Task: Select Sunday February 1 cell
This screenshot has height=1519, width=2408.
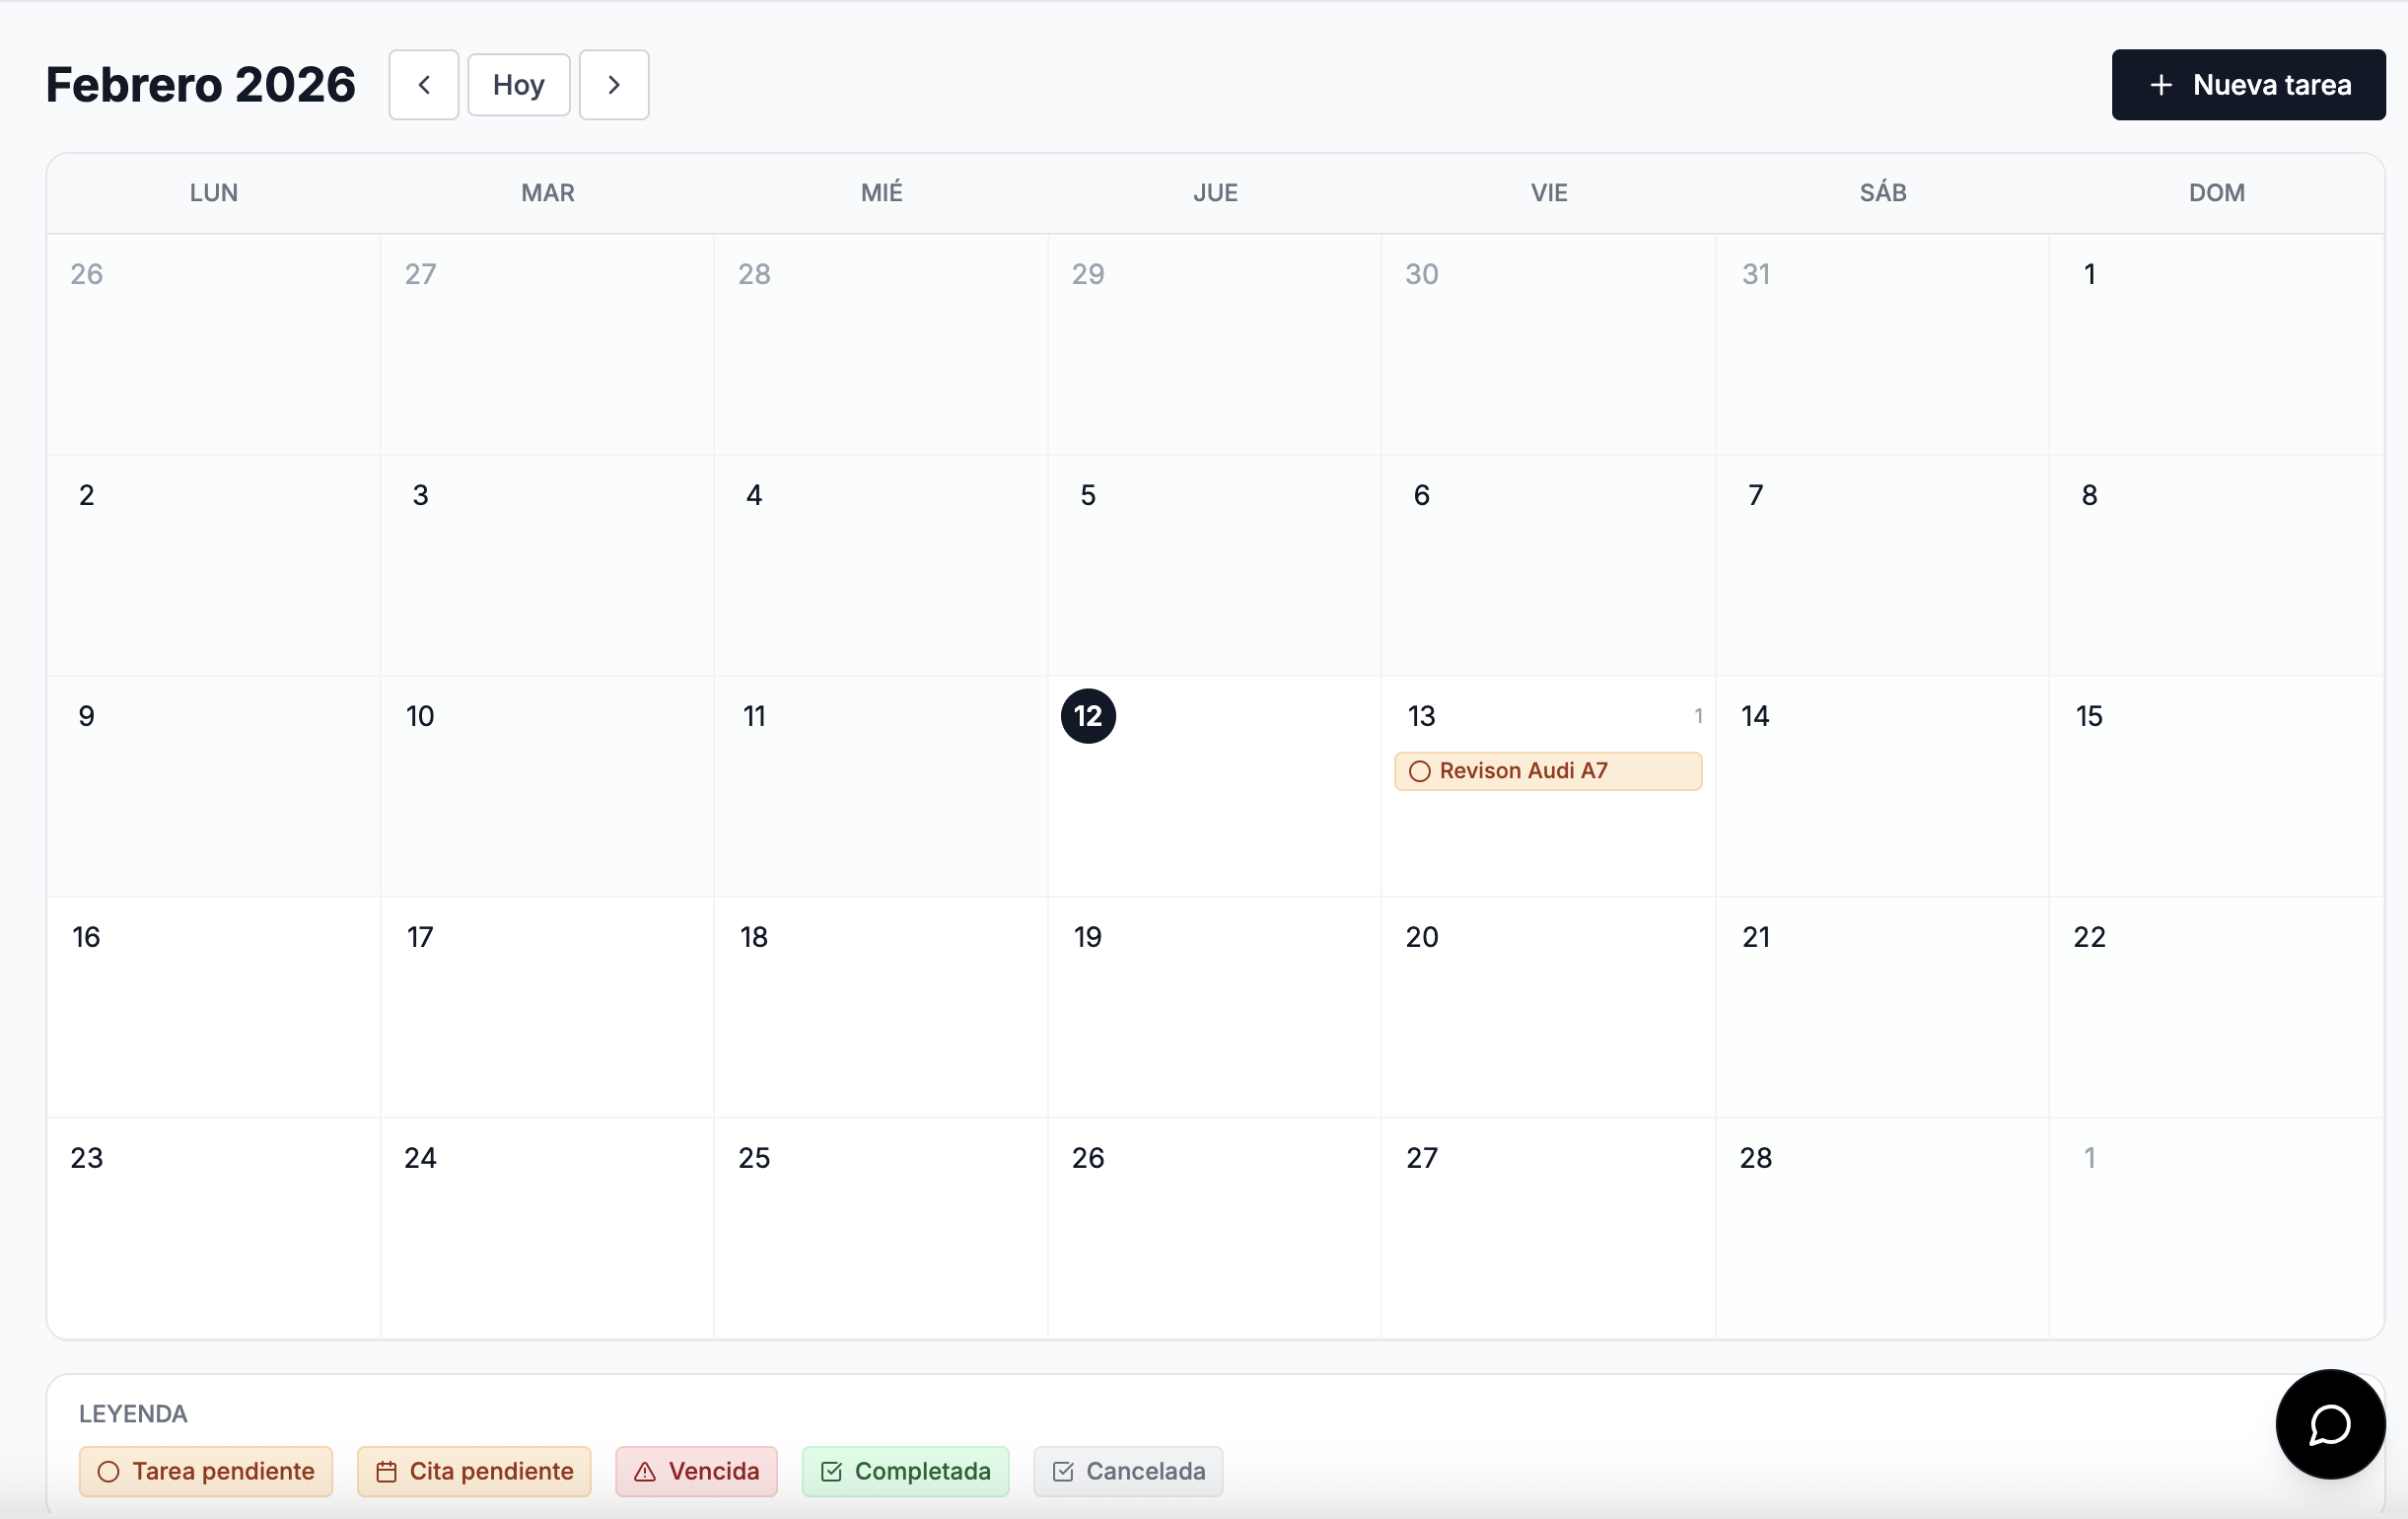Action: [x=2216, y=345]
